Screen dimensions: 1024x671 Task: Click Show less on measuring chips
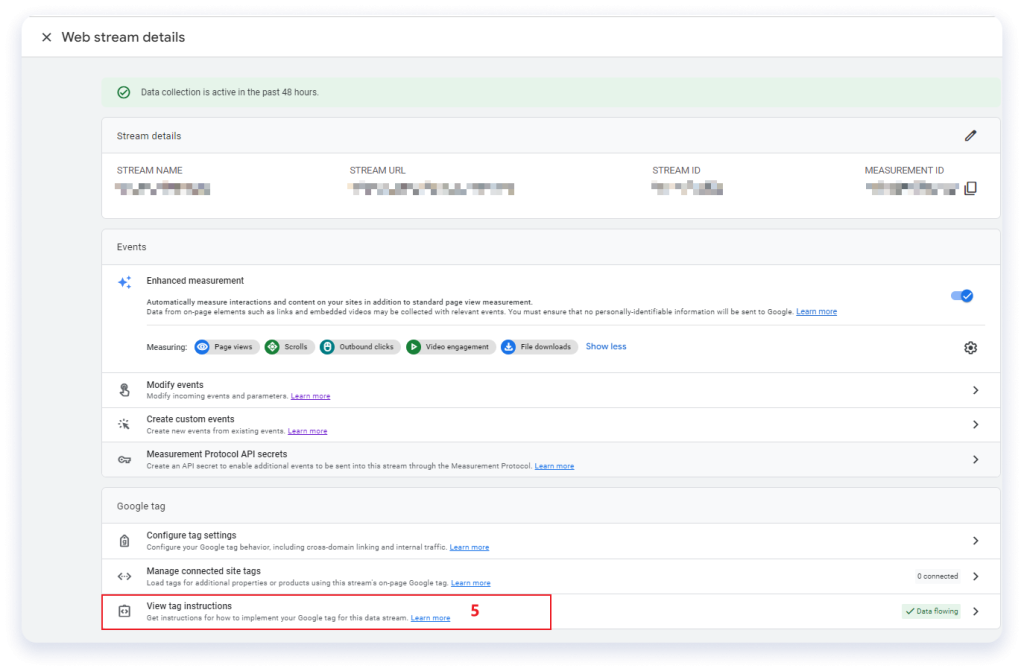coord(605,347)
